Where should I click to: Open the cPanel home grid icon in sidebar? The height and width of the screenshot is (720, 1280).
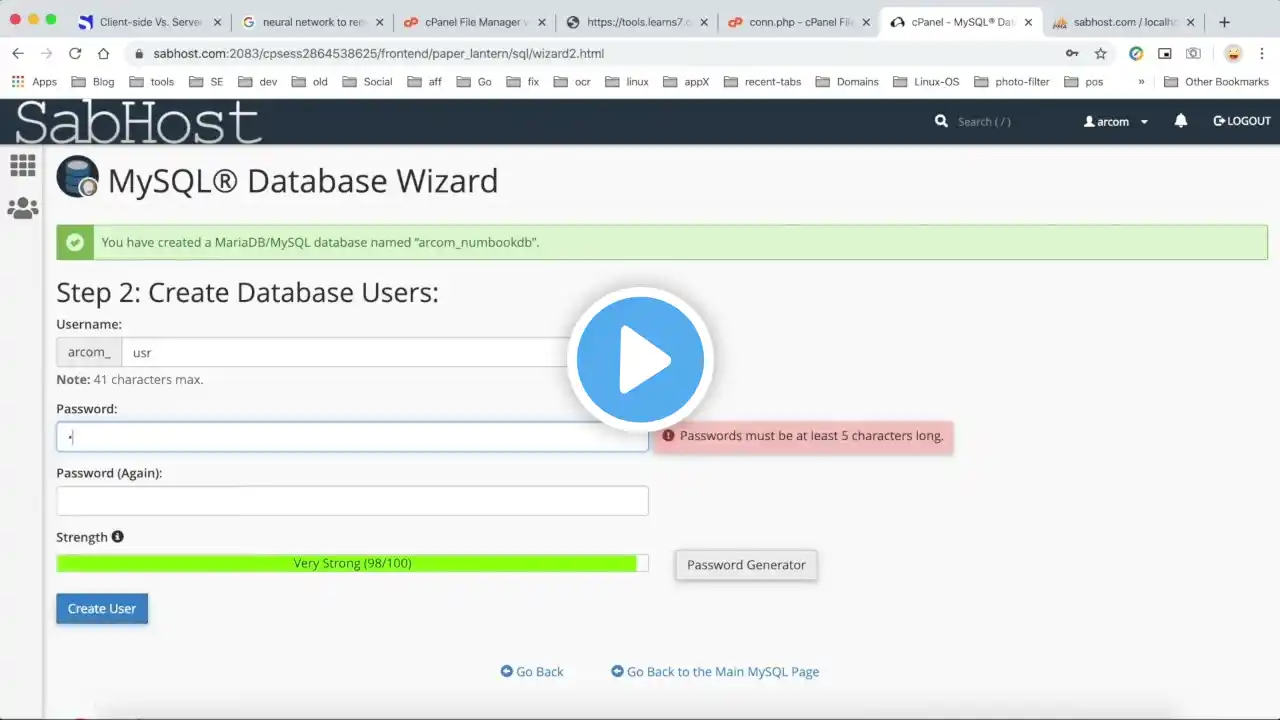(22, 165)
